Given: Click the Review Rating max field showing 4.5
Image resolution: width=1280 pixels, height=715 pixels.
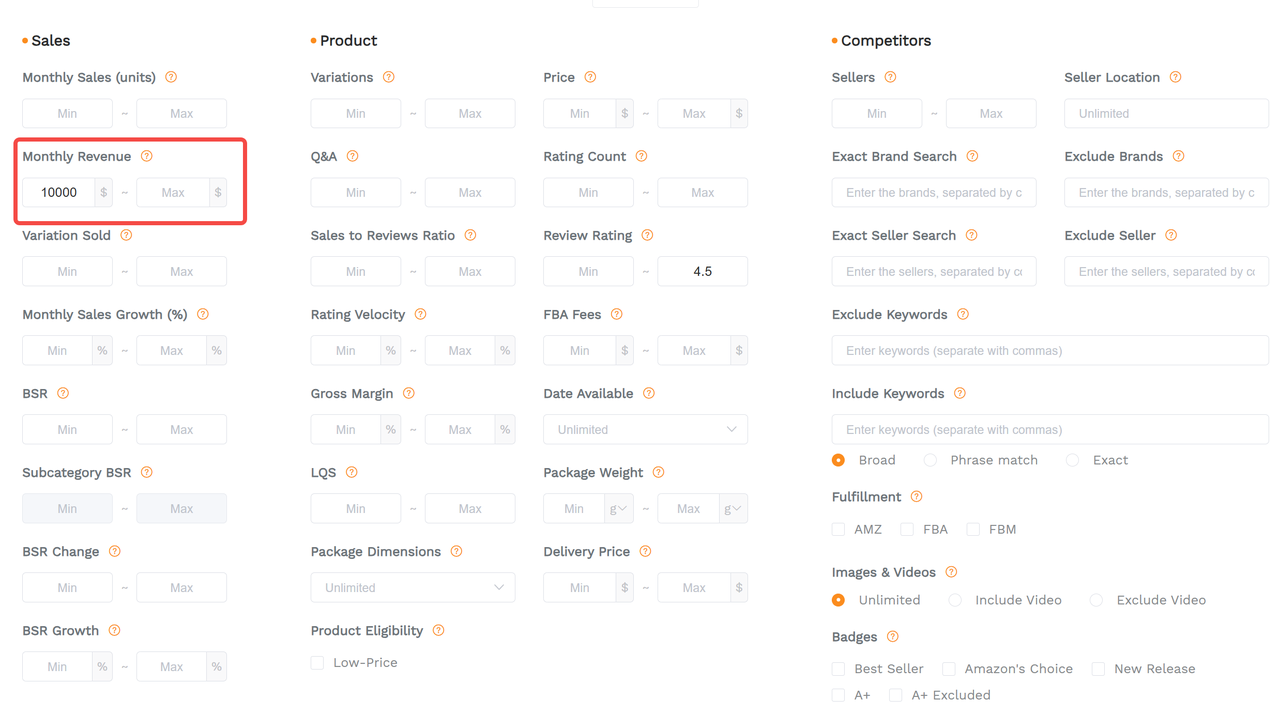Looking at the screenshot, I should click(703, 271).
